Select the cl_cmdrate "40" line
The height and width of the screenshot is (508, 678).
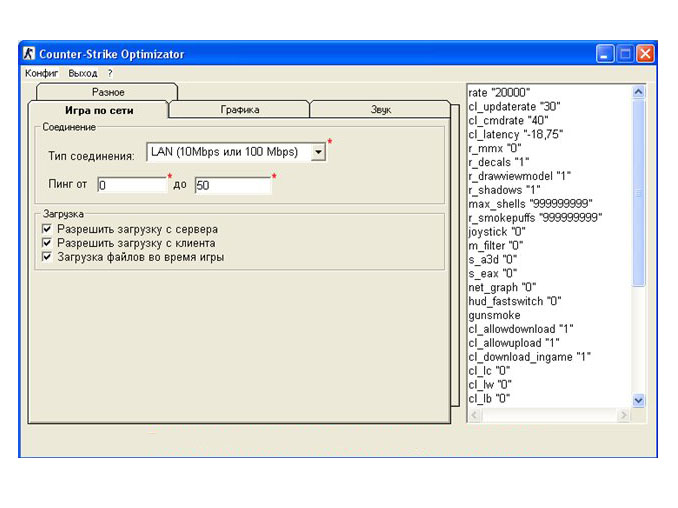click(x=508, y=120)
